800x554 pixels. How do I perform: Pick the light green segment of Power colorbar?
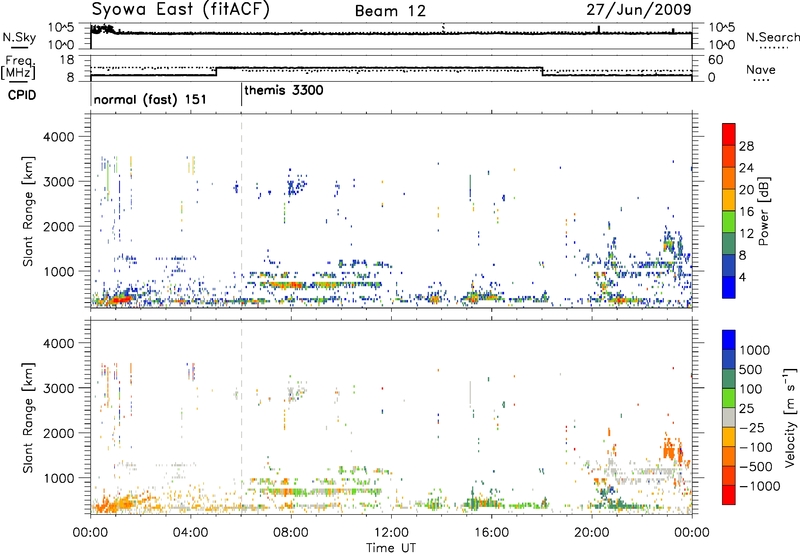pos(729,221)
